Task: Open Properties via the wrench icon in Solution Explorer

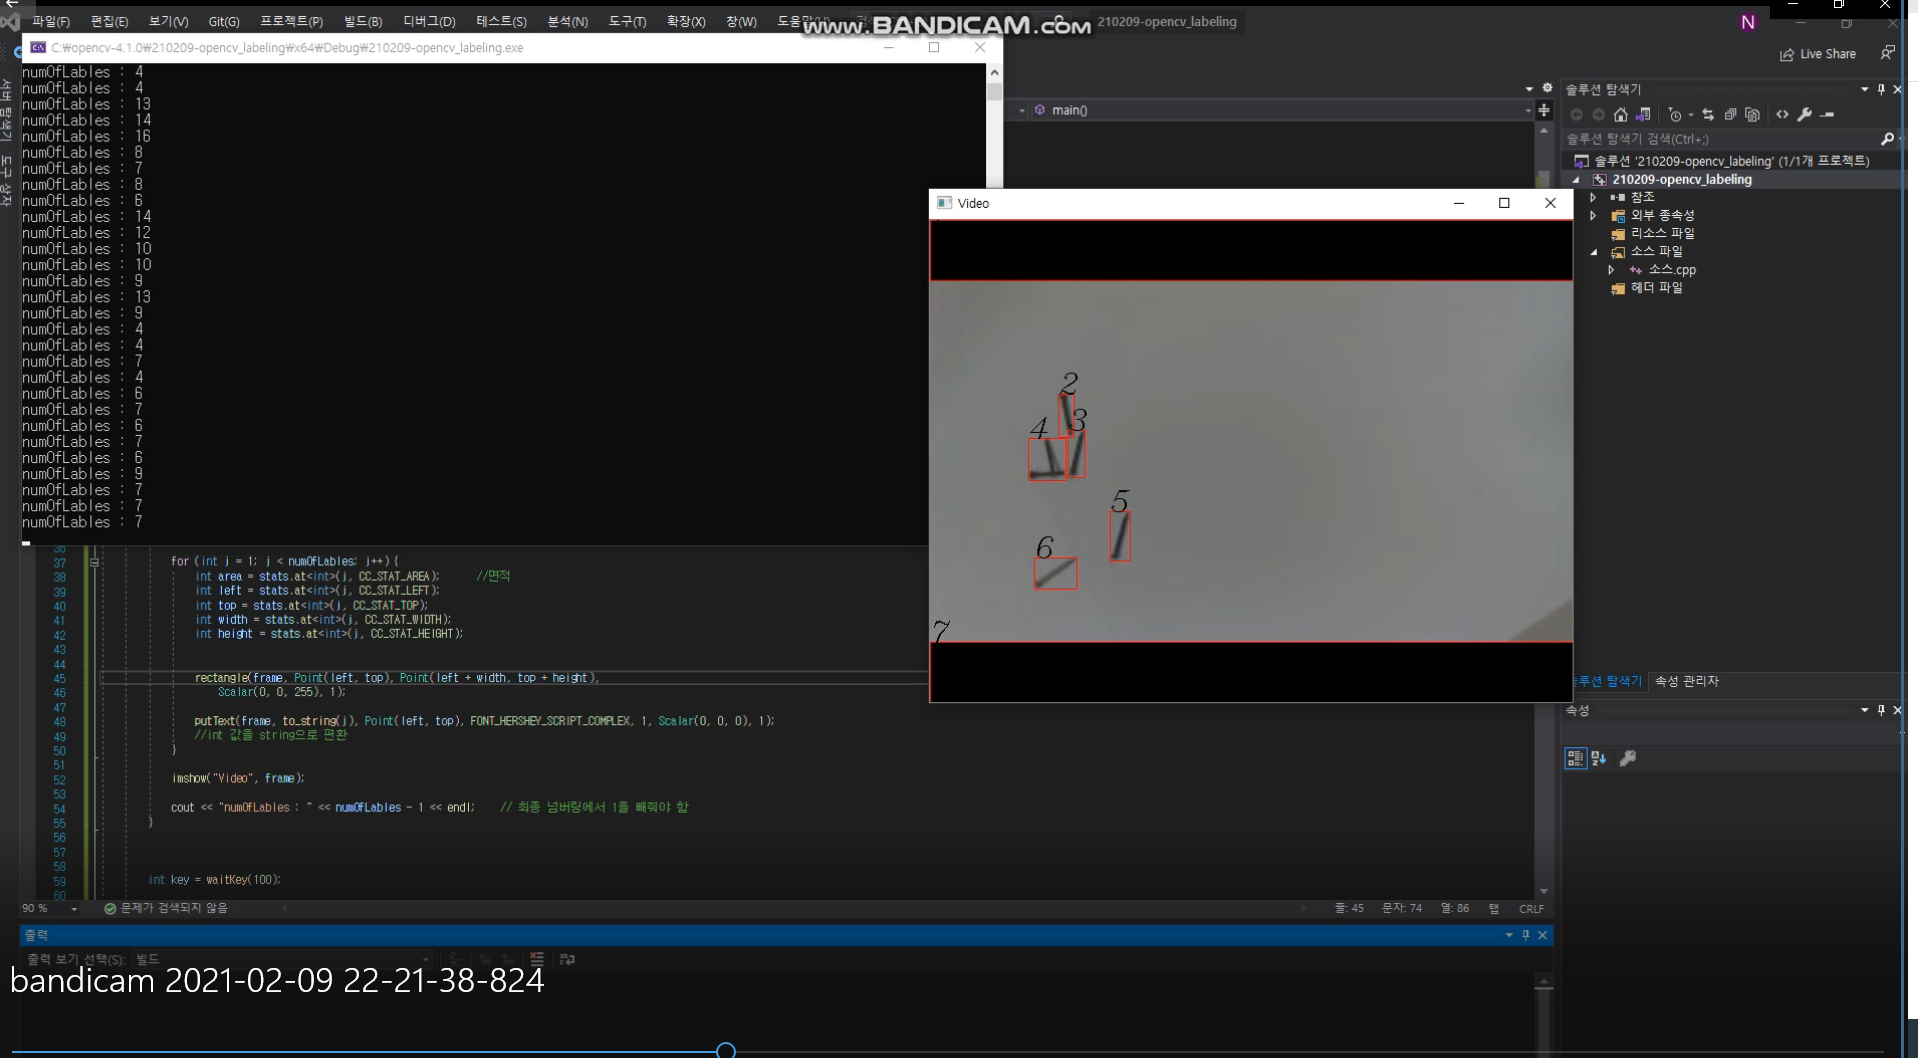Action: tap(1805, 115)
